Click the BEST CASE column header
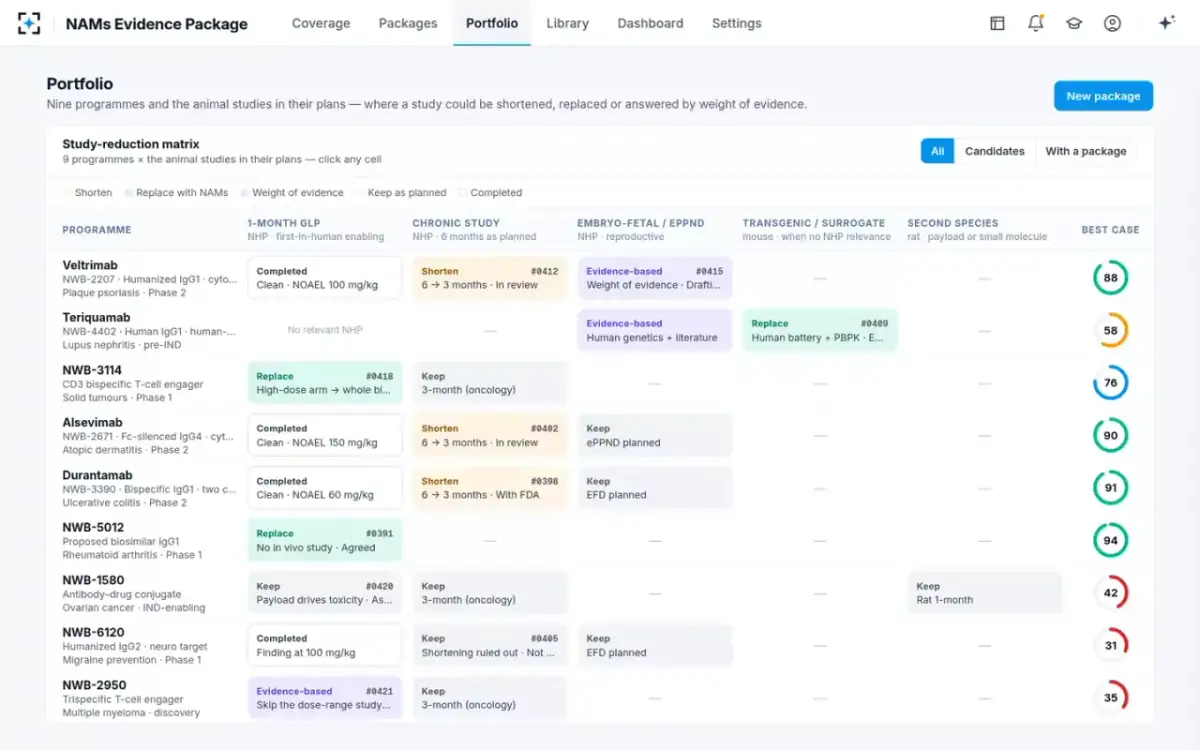 click(1110, 230)
